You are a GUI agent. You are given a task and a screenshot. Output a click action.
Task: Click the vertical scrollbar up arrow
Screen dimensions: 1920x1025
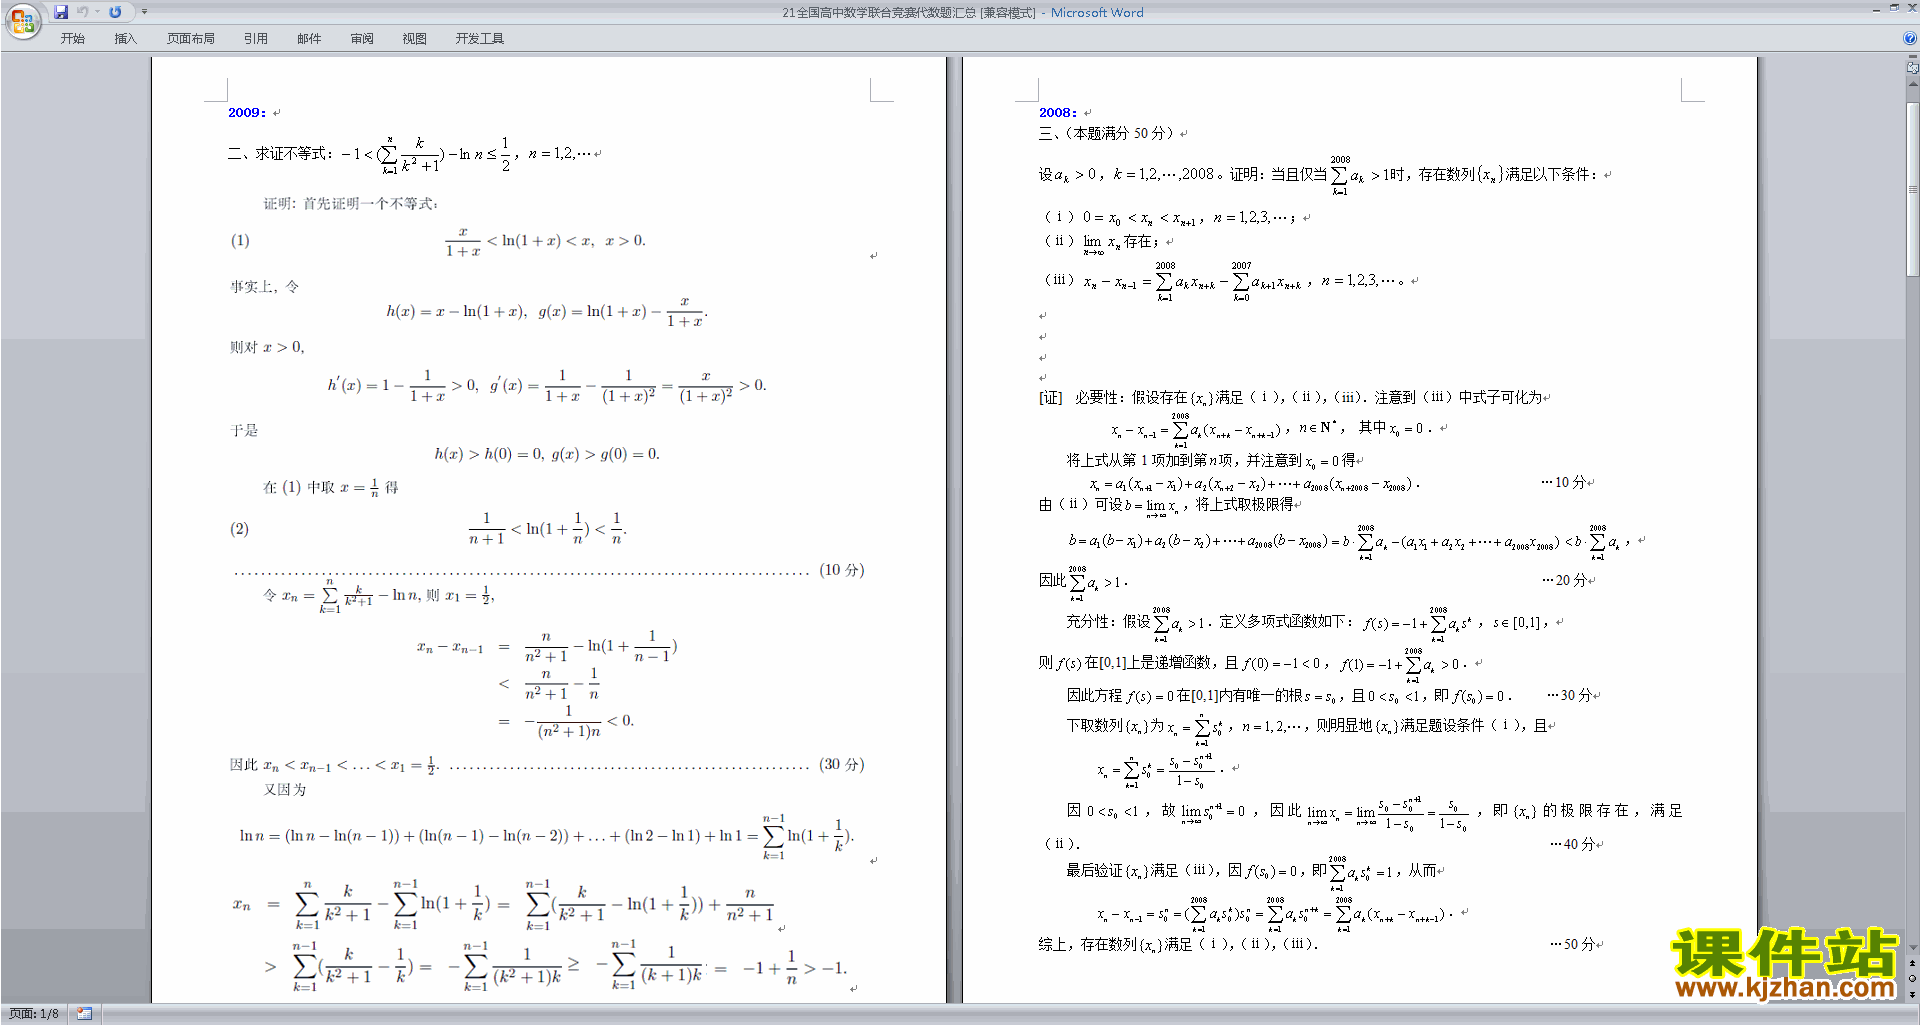click(x=1913, y=84)
